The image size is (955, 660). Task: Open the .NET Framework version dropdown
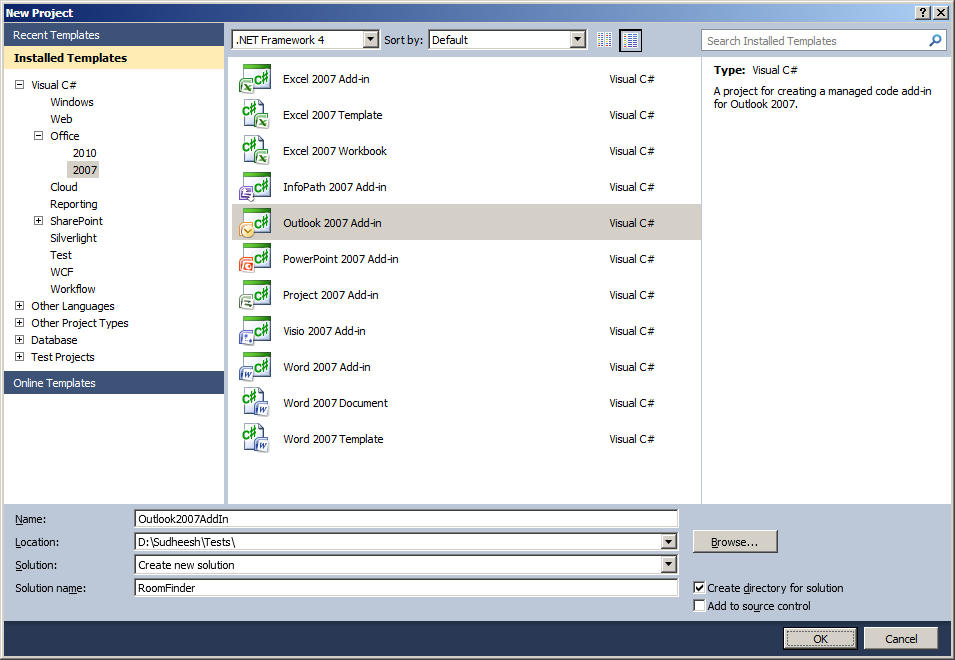pos(370,40)
